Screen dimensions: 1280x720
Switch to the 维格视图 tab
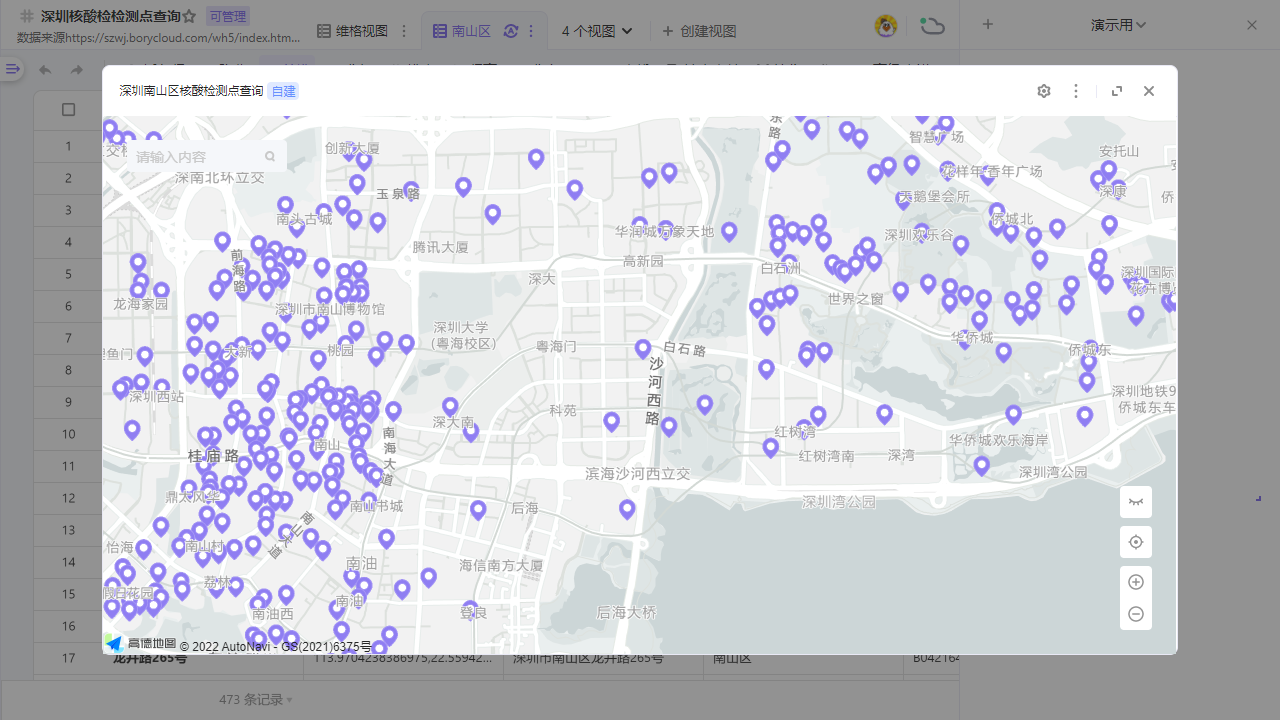point(352,31)
